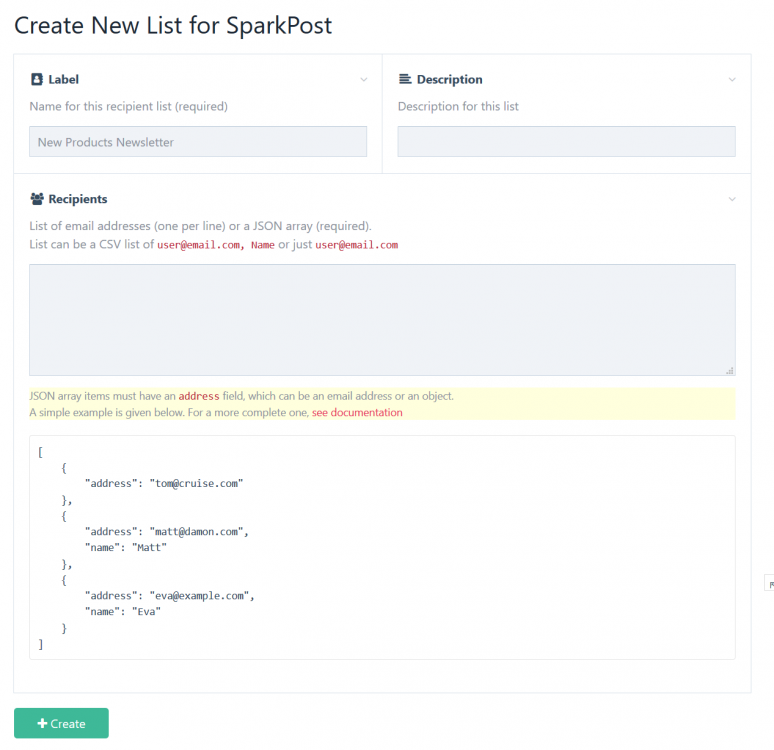Collapse the Label panel using its chevron
Screen dimensions: 774x750
364,80
